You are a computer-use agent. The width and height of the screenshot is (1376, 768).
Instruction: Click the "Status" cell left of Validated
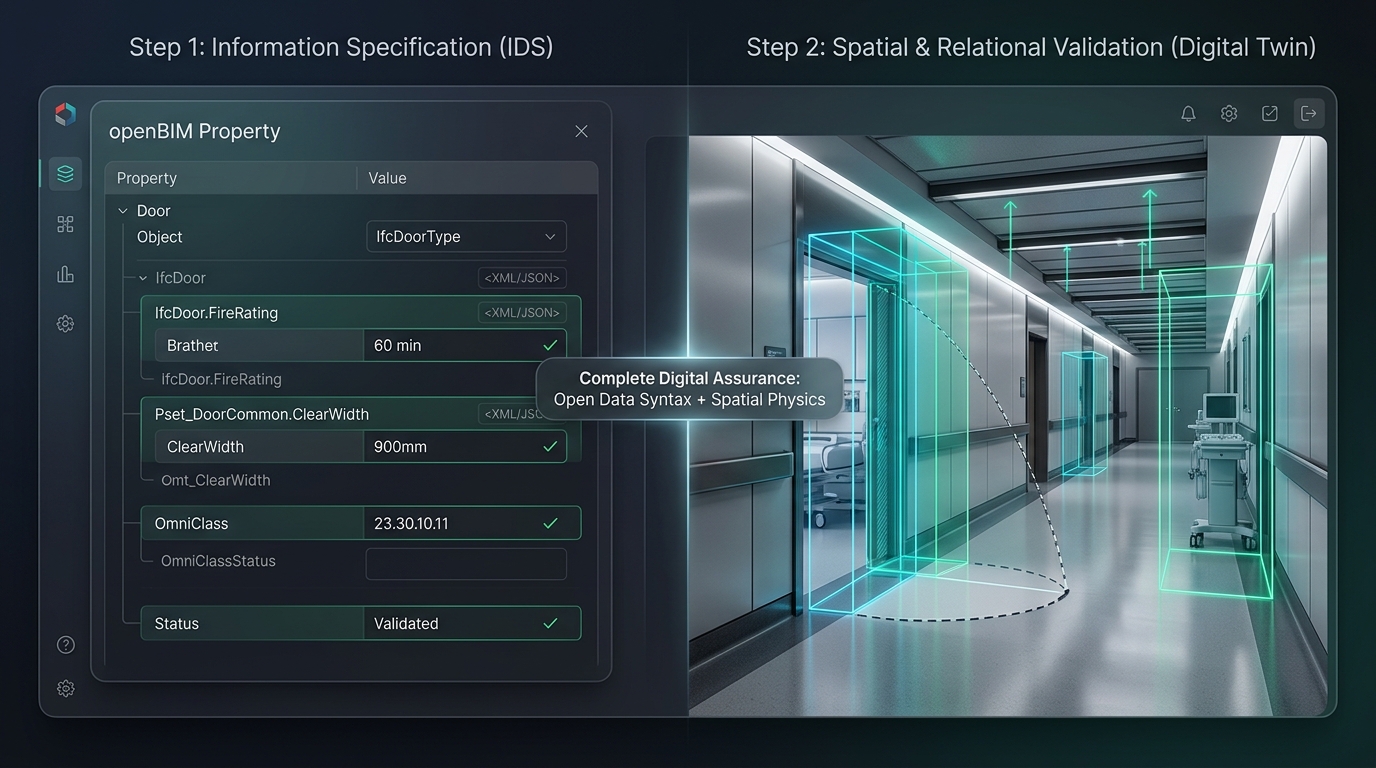tap(252, 623)
